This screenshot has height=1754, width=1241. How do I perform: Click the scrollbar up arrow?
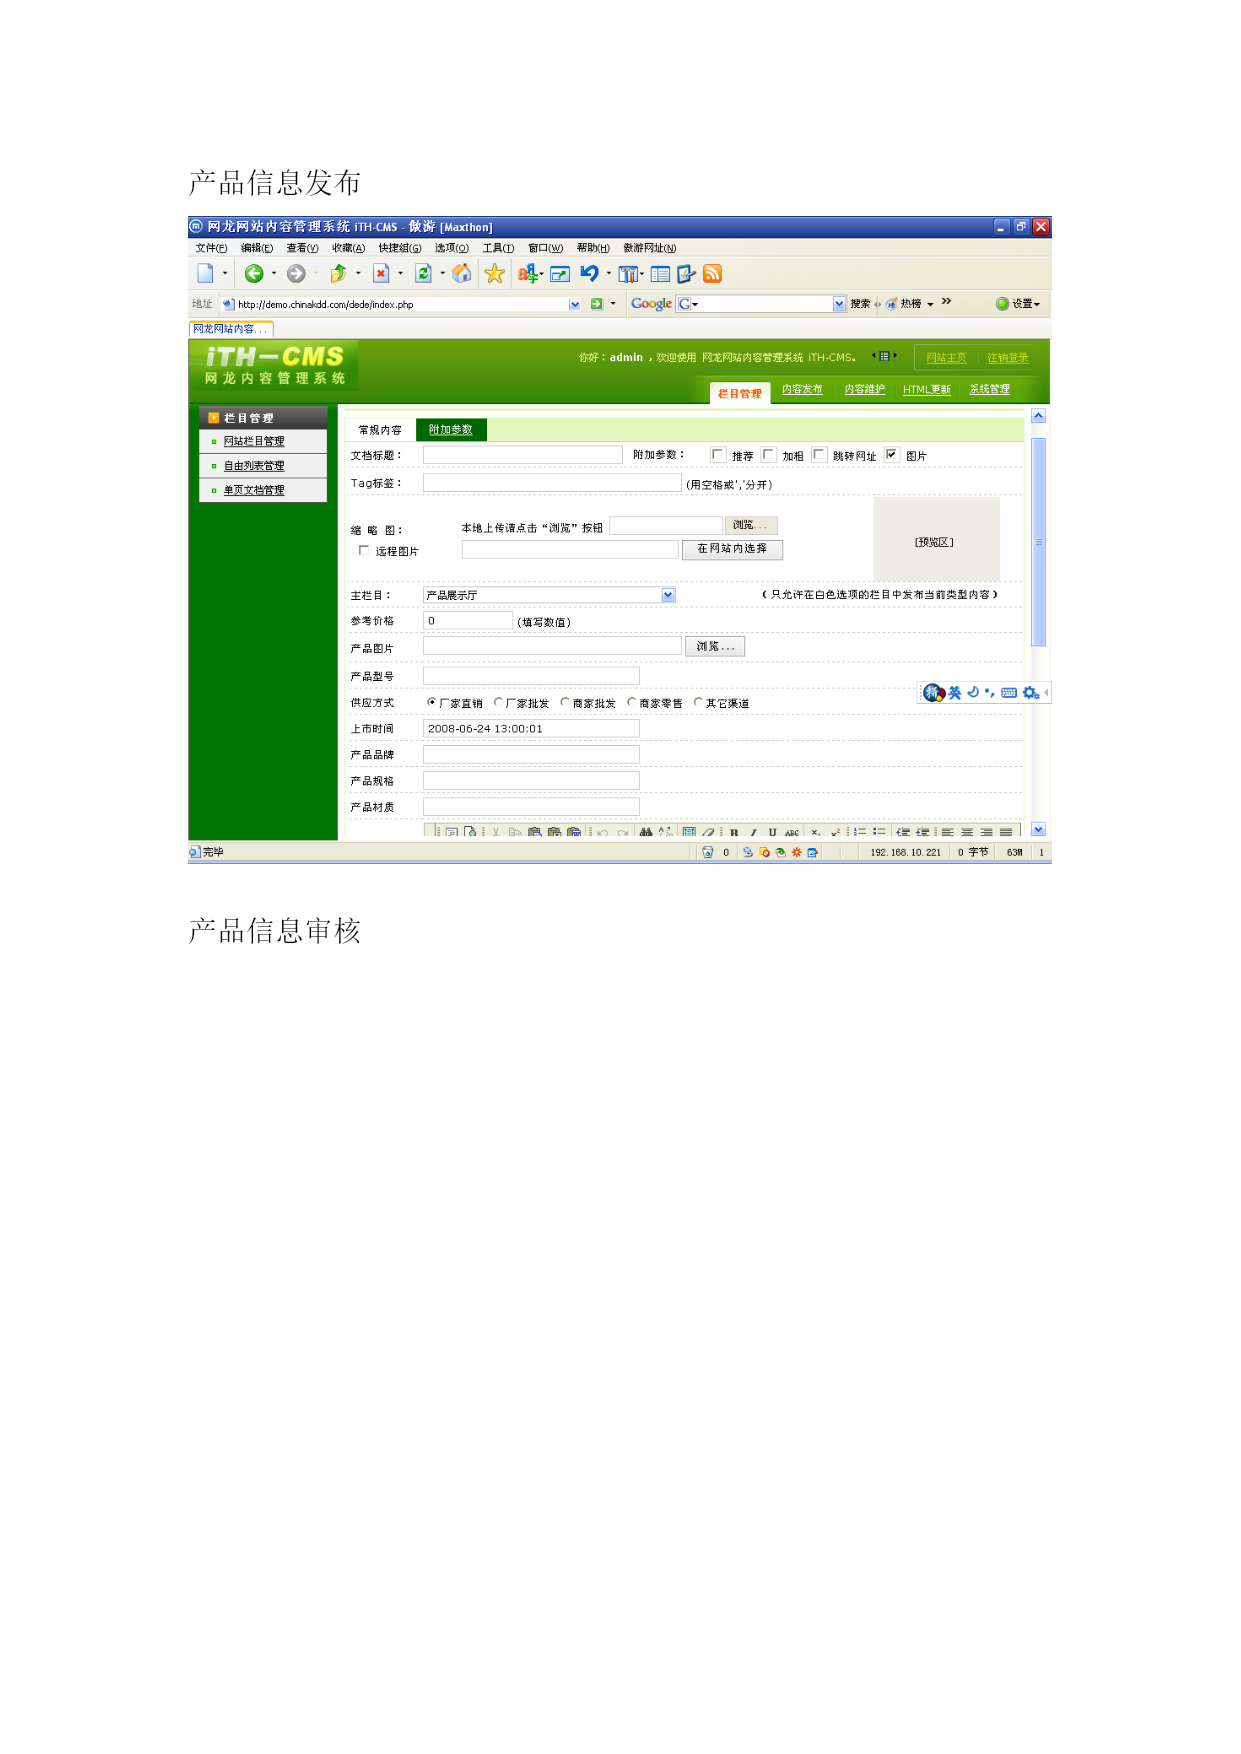point(1038,416)
